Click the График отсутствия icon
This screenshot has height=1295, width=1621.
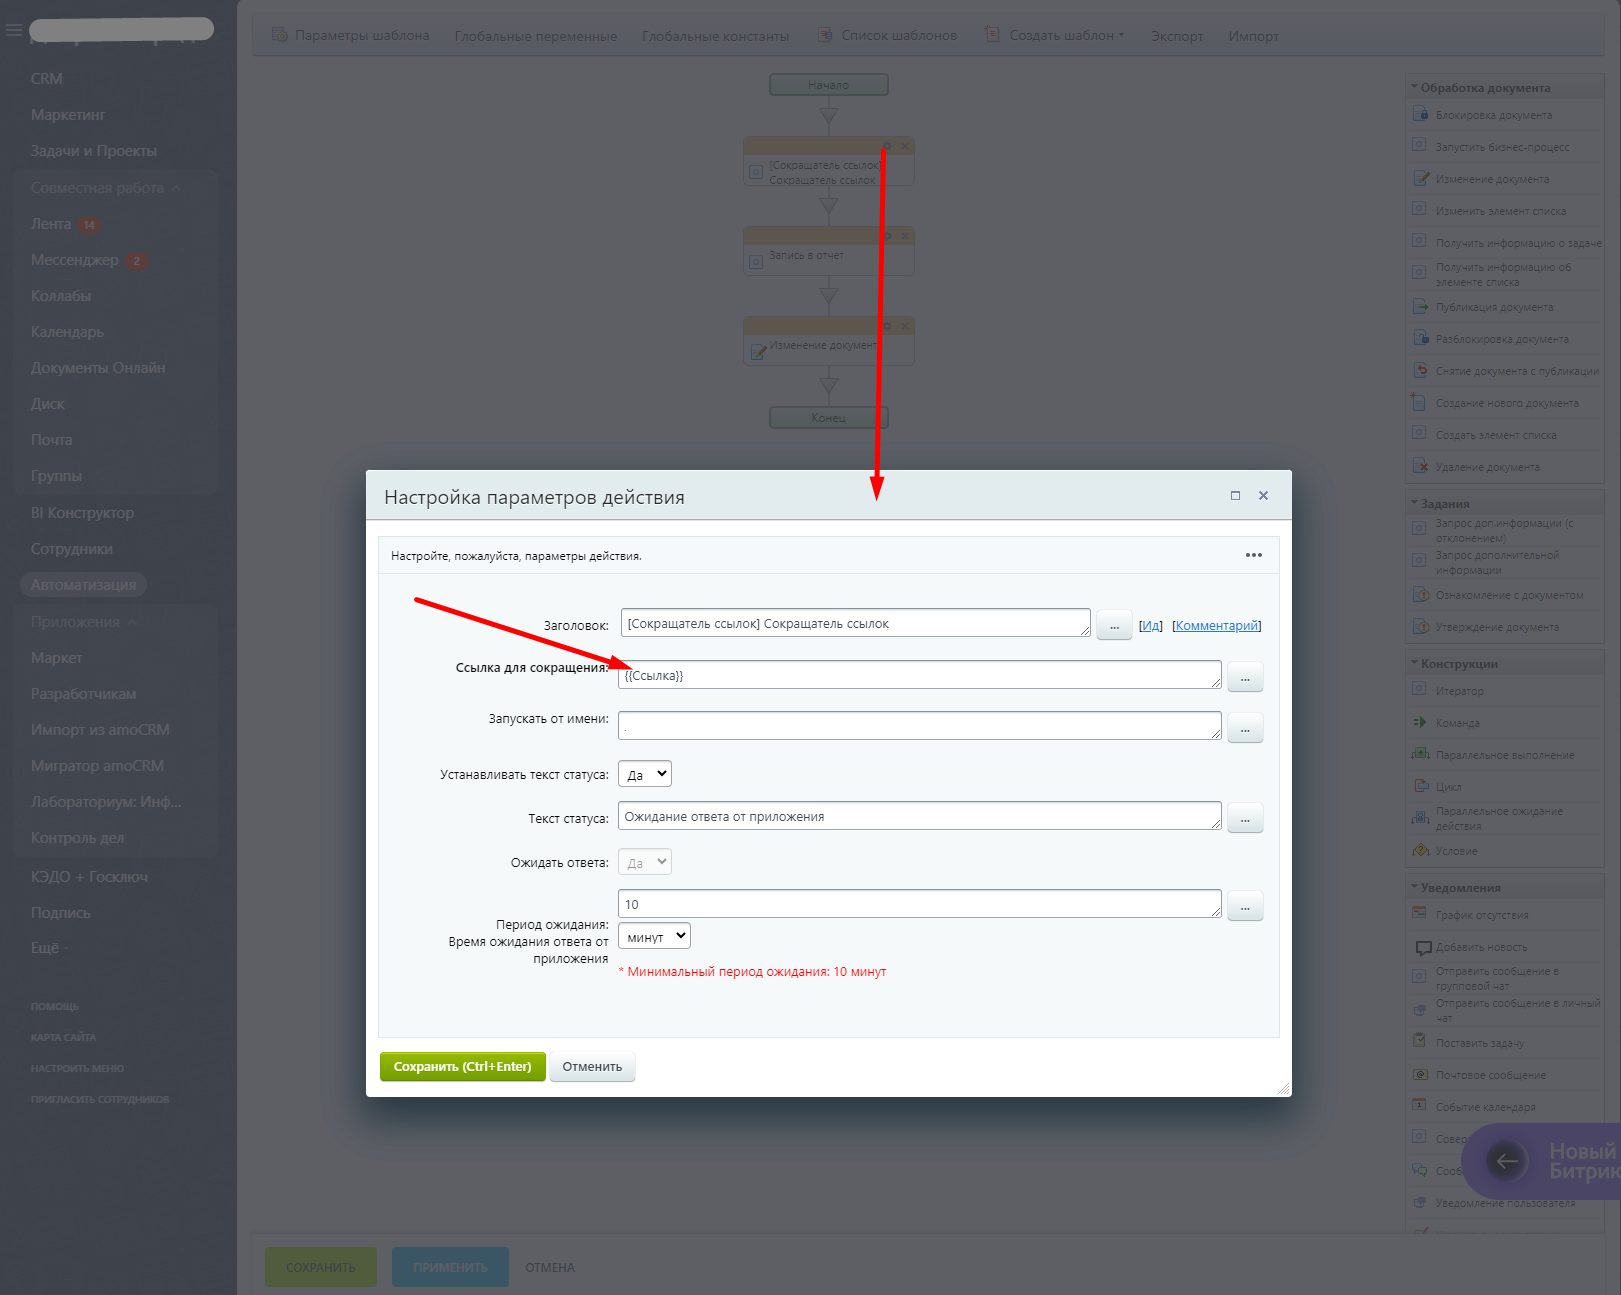(x=1420, y=914)
